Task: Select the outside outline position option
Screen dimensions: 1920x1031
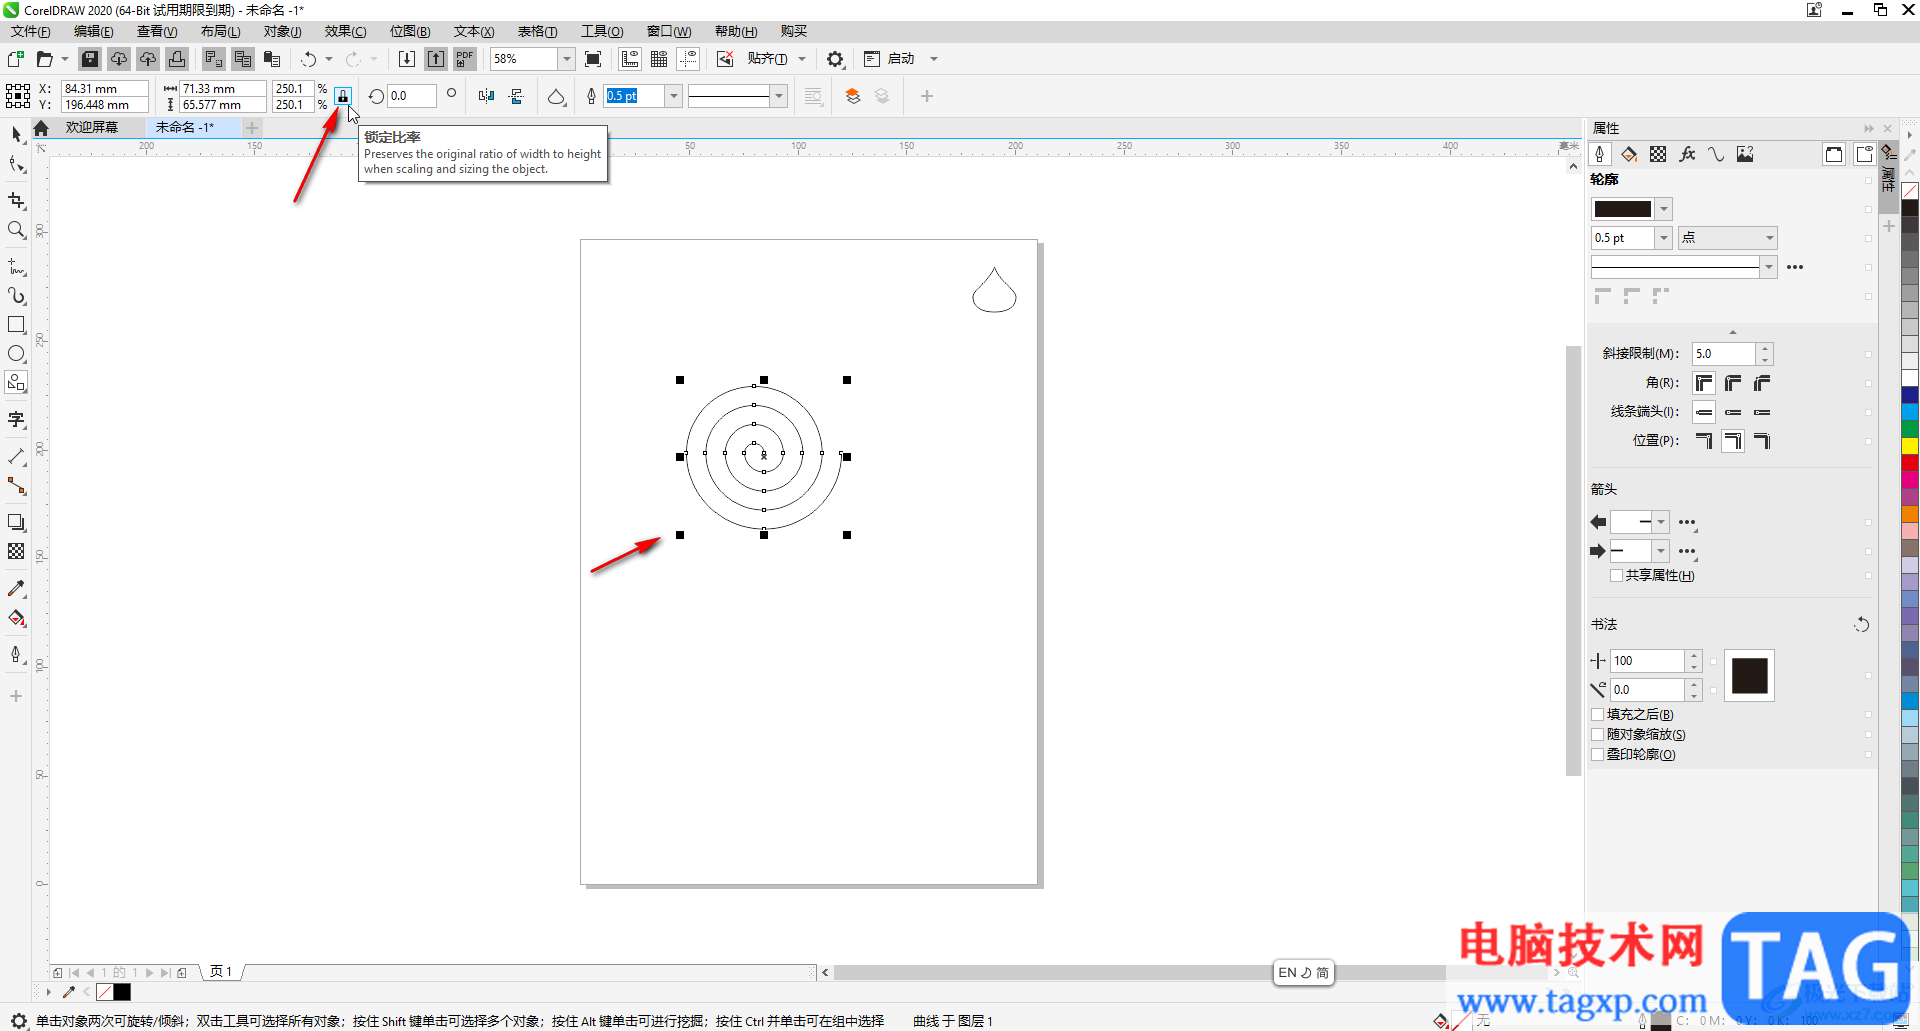Action: click(1704, 441)
